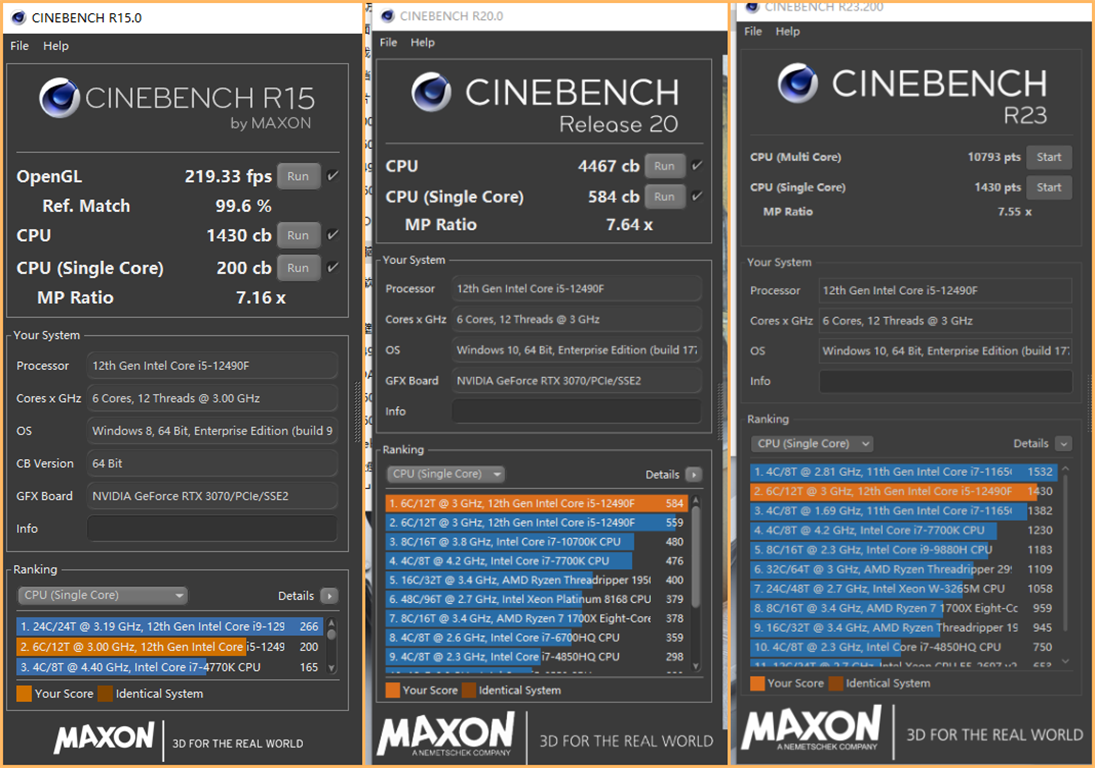
Task: Click the Cinebench R15 sphere logo
Action: (x=59, y=98)
